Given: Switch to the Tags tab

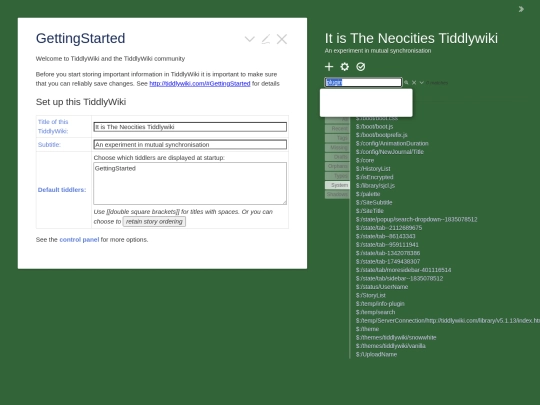Looking at the screenshot, I should (x=337, y=138).
